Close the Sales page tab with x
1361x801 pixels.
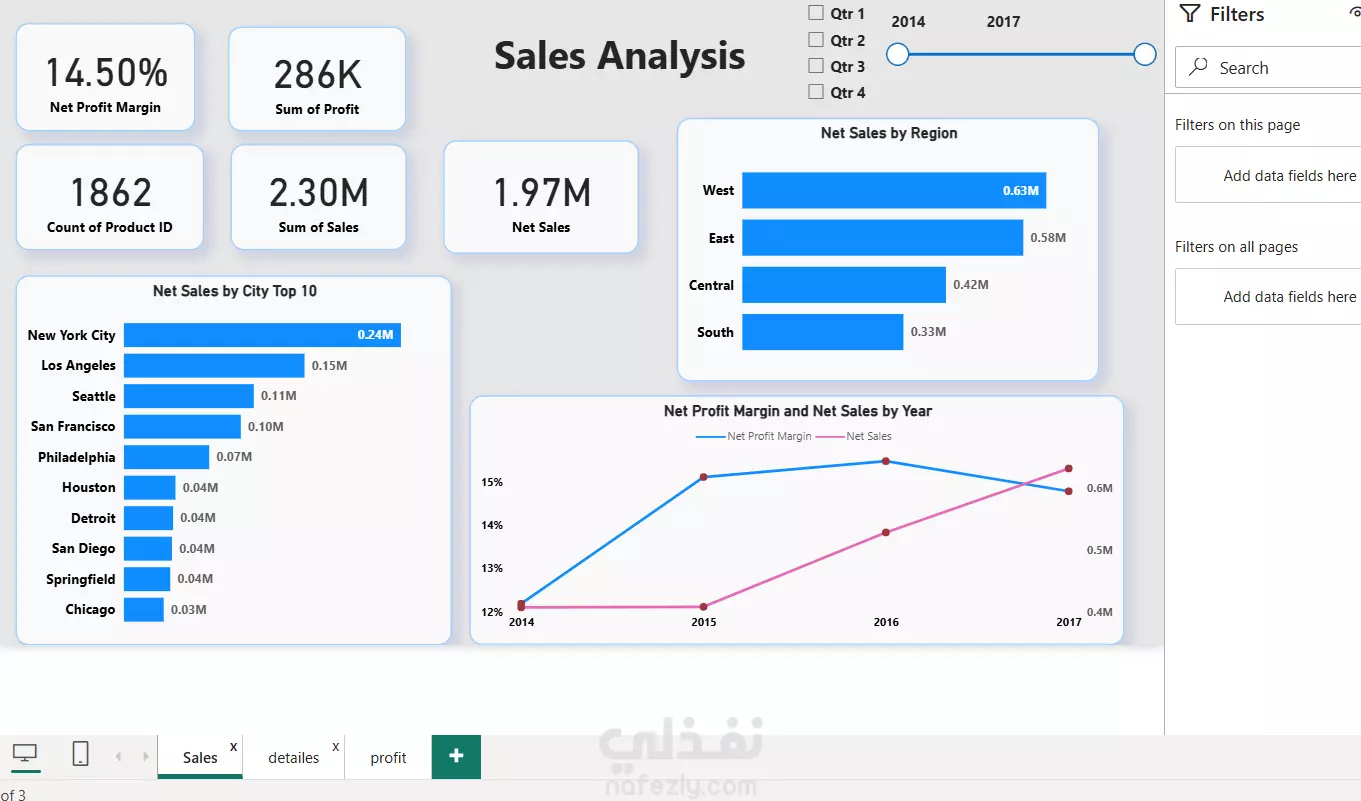[234, 746]
